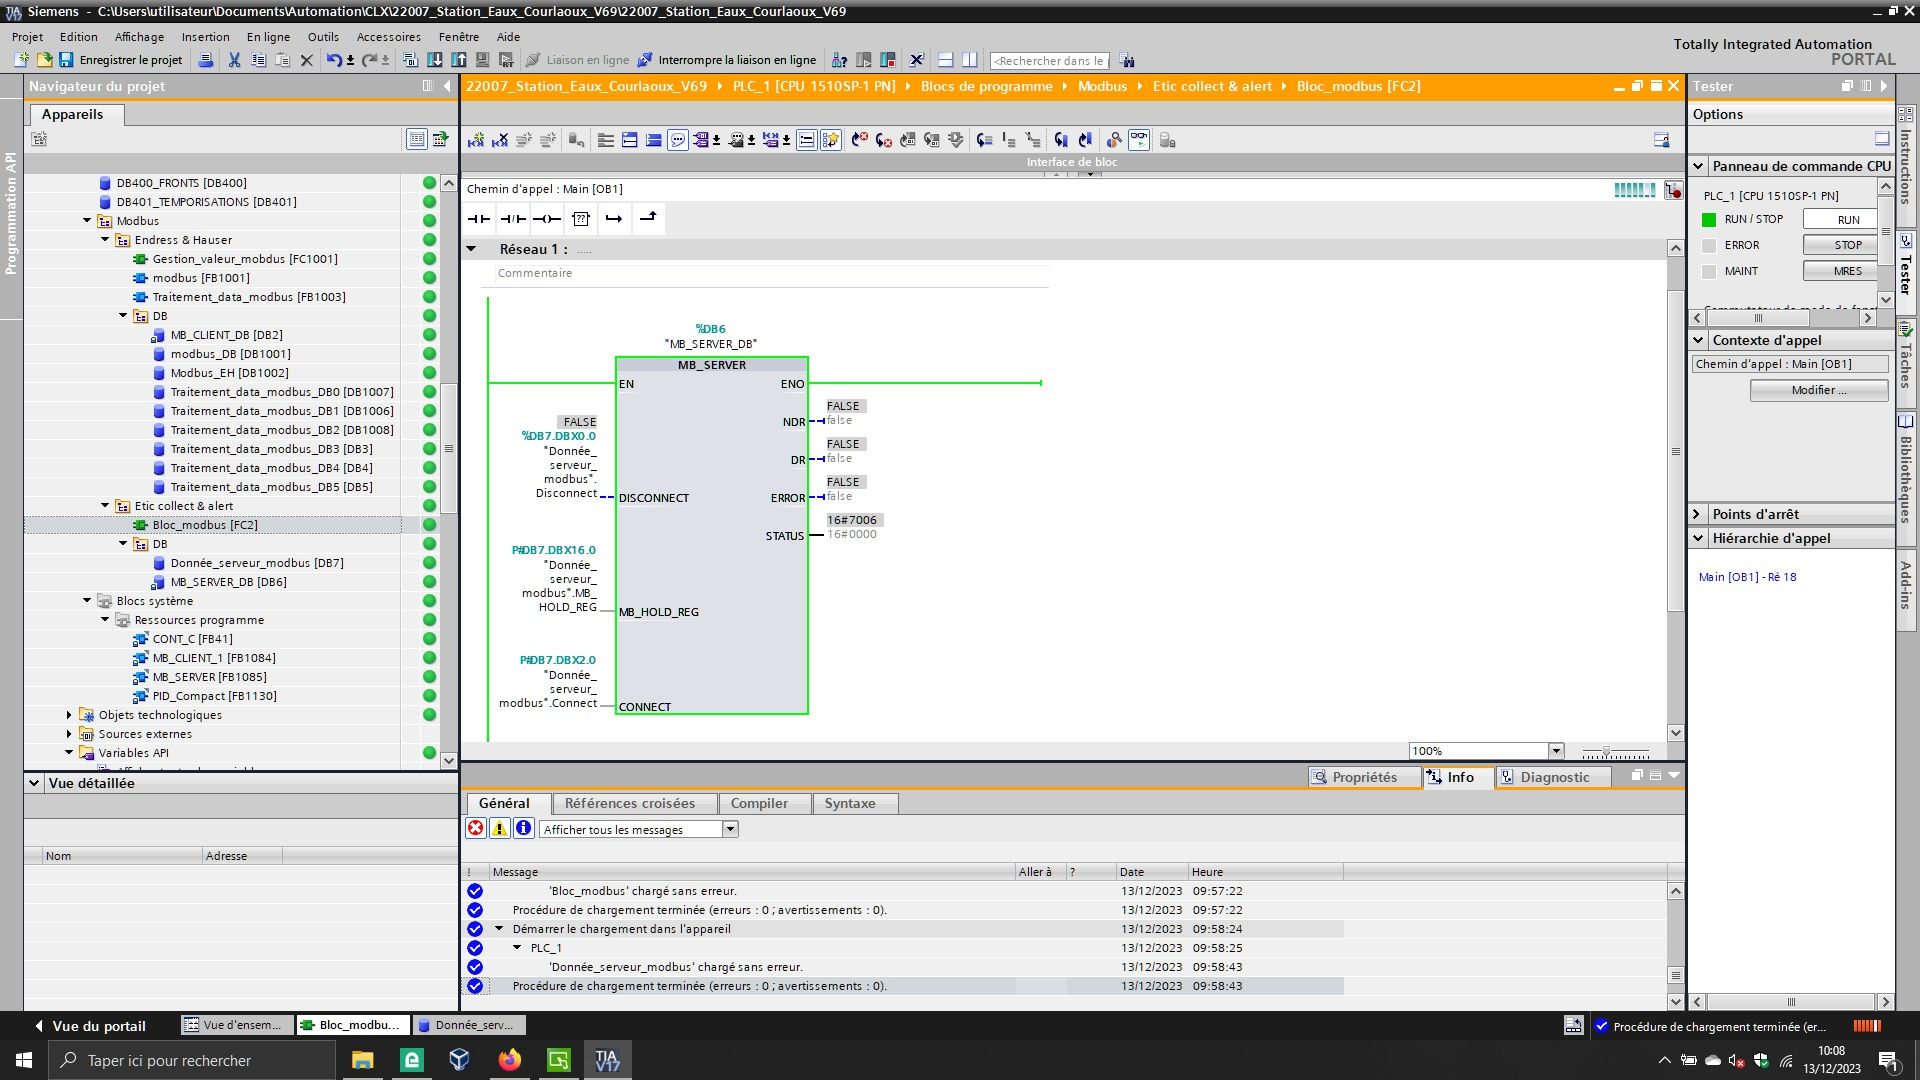Click the Modifier... button
The height and width of the screenshot is (1080, 1920).
(x=1818, y=390)
